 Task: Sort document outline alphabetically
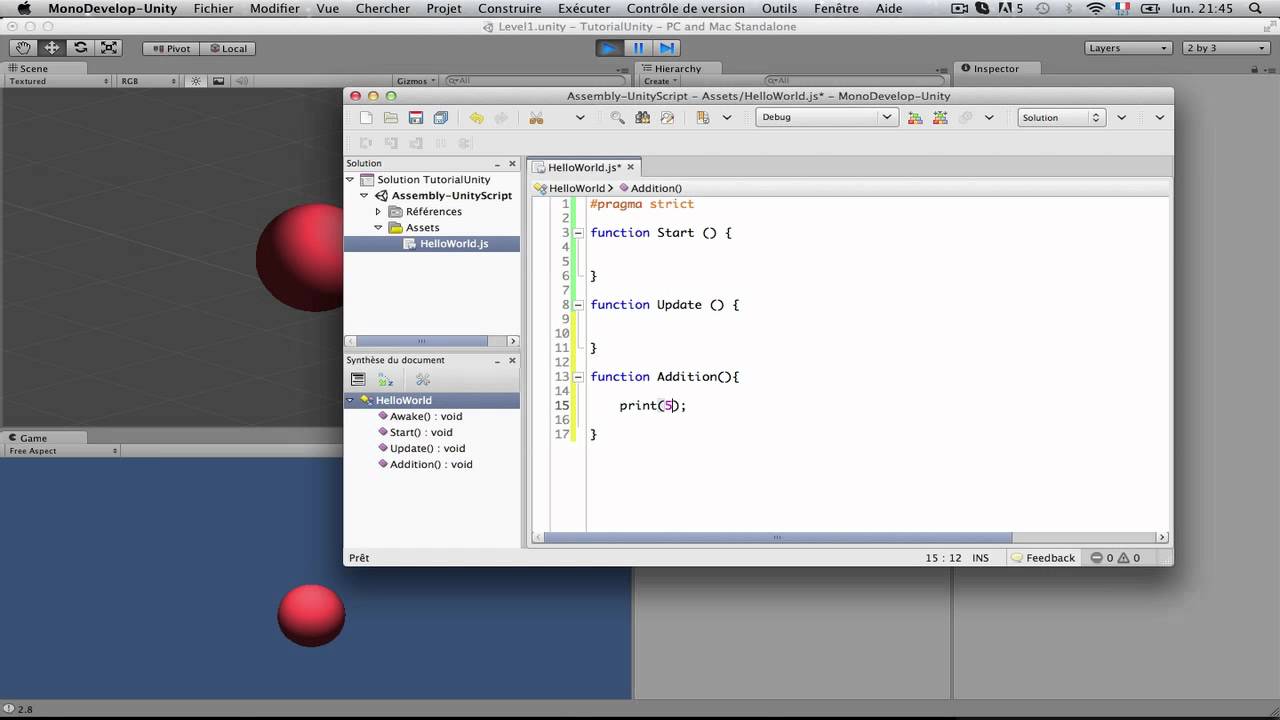coord(386,380)
